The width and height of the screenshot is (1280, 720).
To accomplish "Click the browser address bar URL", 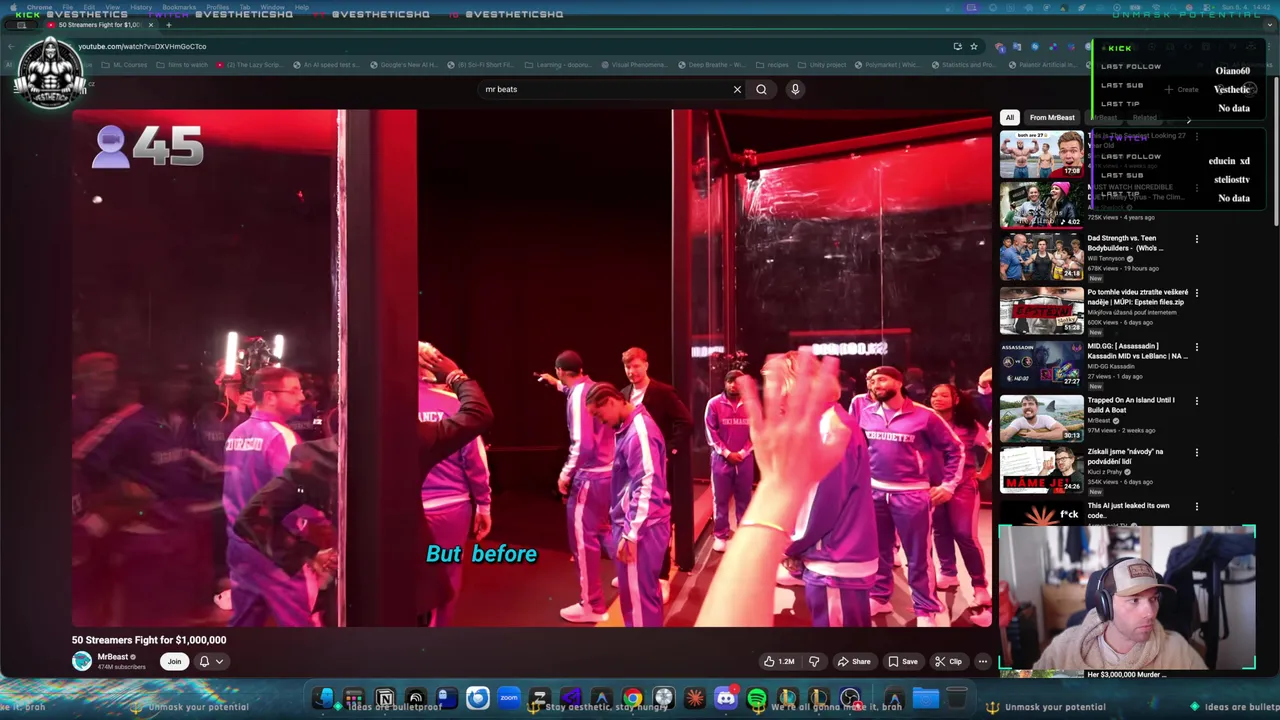I will (x=142, y=46).
